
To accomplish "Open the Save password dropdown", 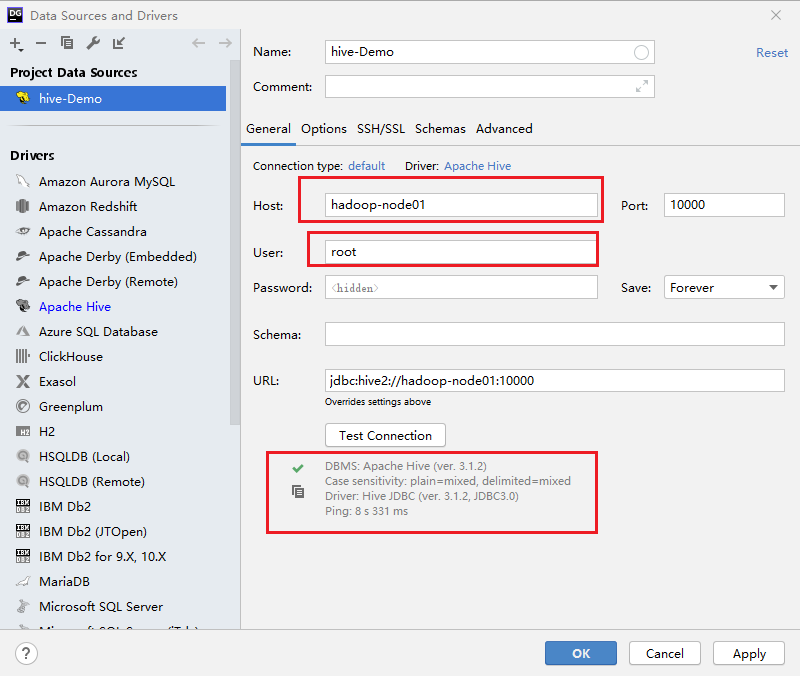I will coord(724,288).
